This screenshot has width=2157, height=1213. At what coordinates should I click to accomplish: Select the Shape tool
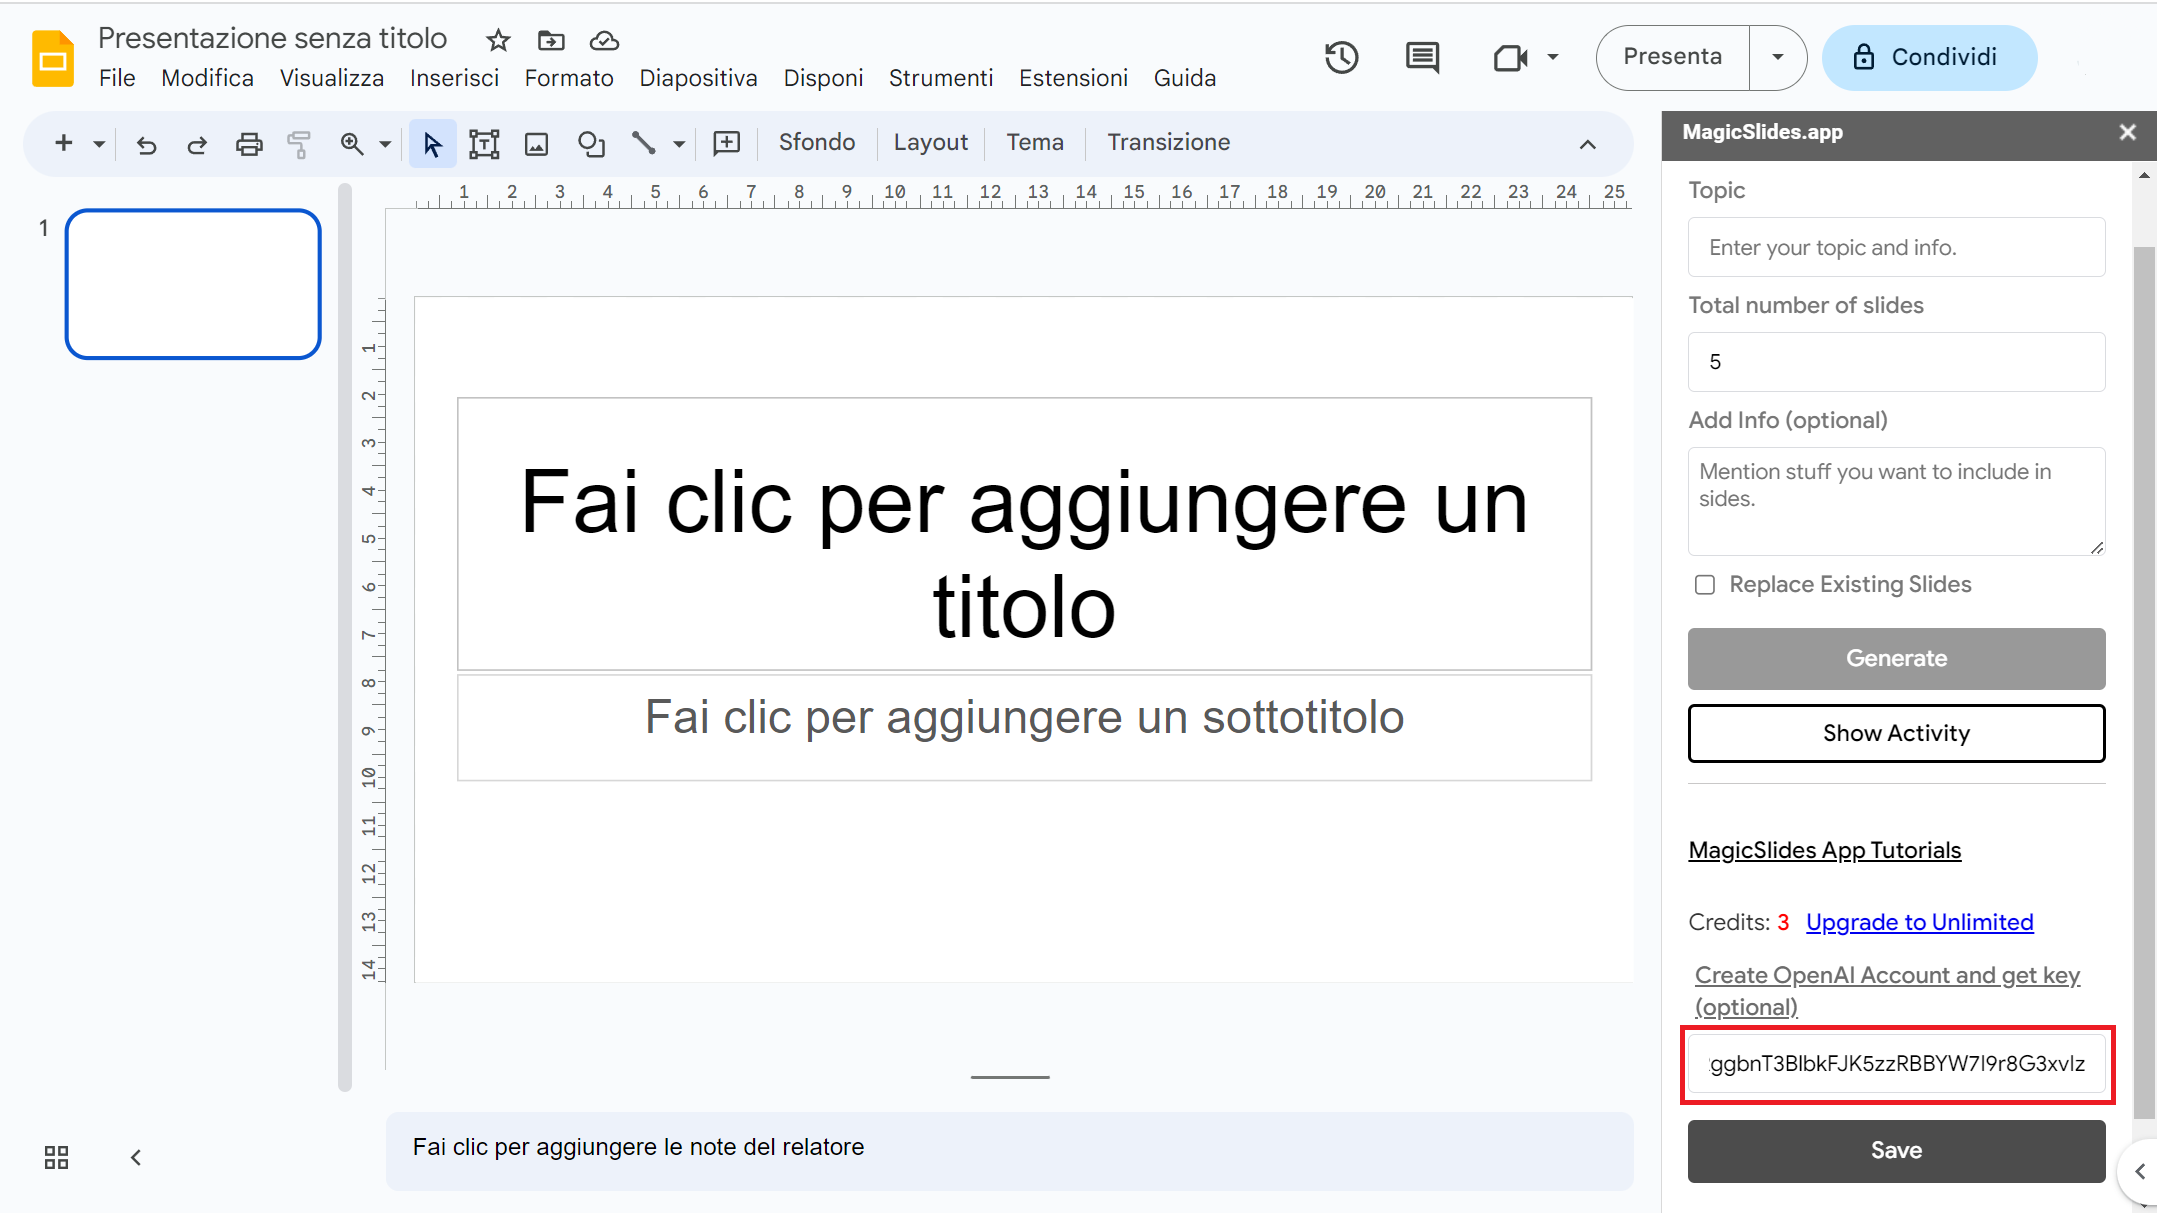[x=591, y=143]
